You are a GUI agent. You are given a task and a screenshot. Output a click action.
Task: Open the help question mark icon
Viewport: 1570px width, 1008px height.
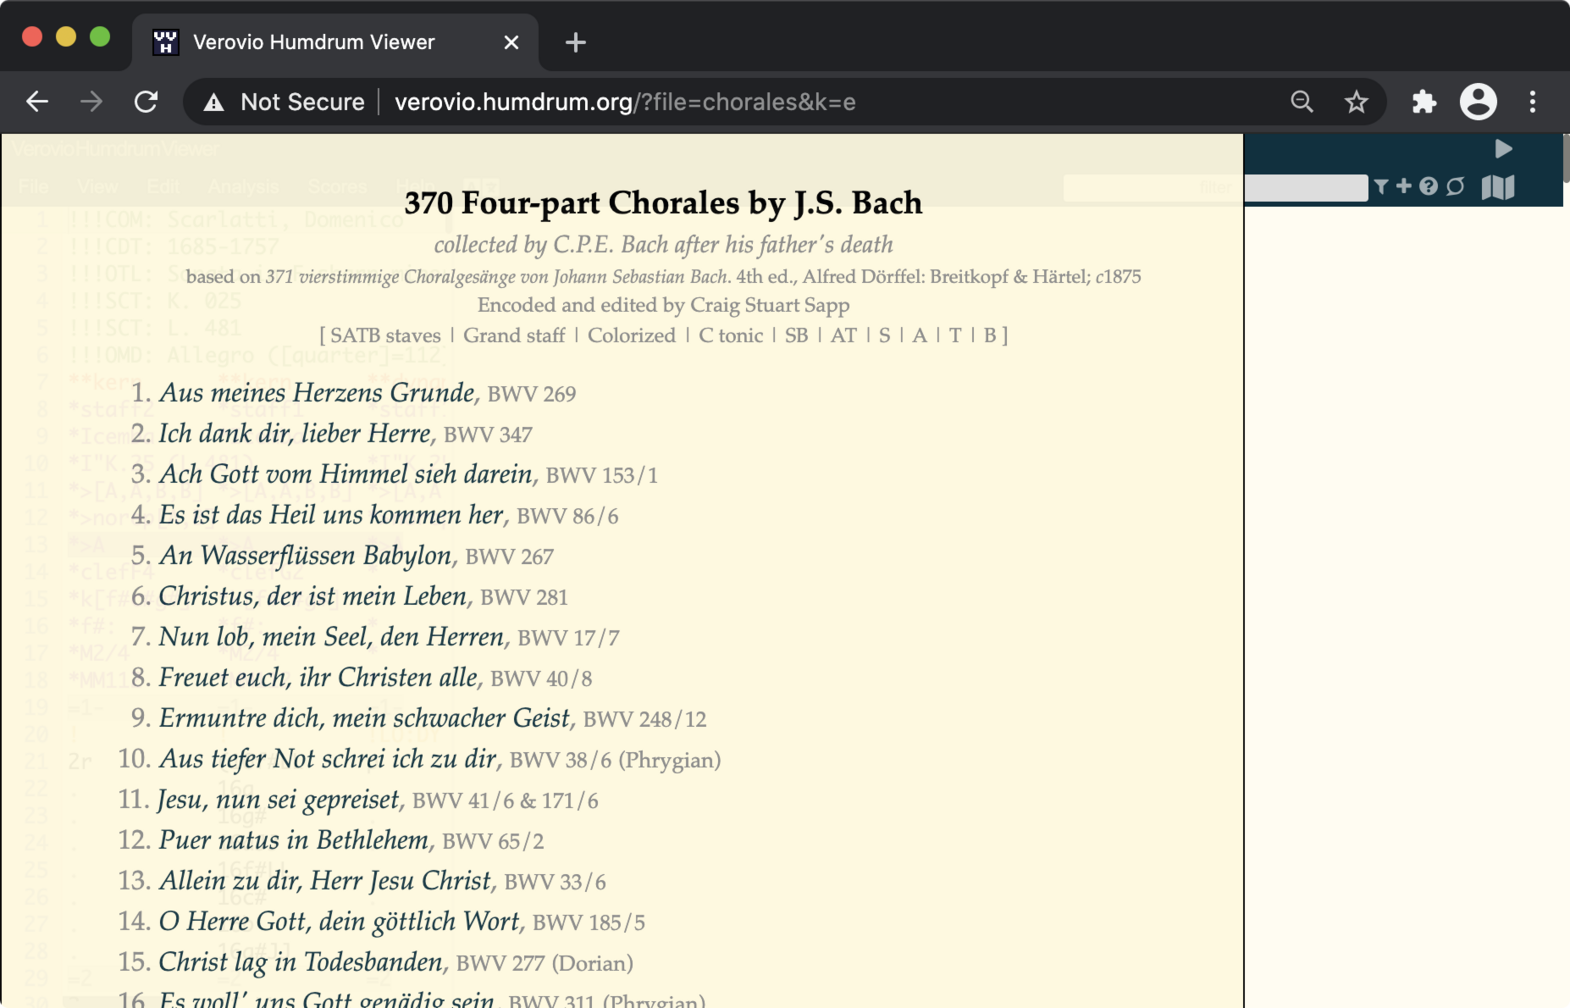[1428, 187]
